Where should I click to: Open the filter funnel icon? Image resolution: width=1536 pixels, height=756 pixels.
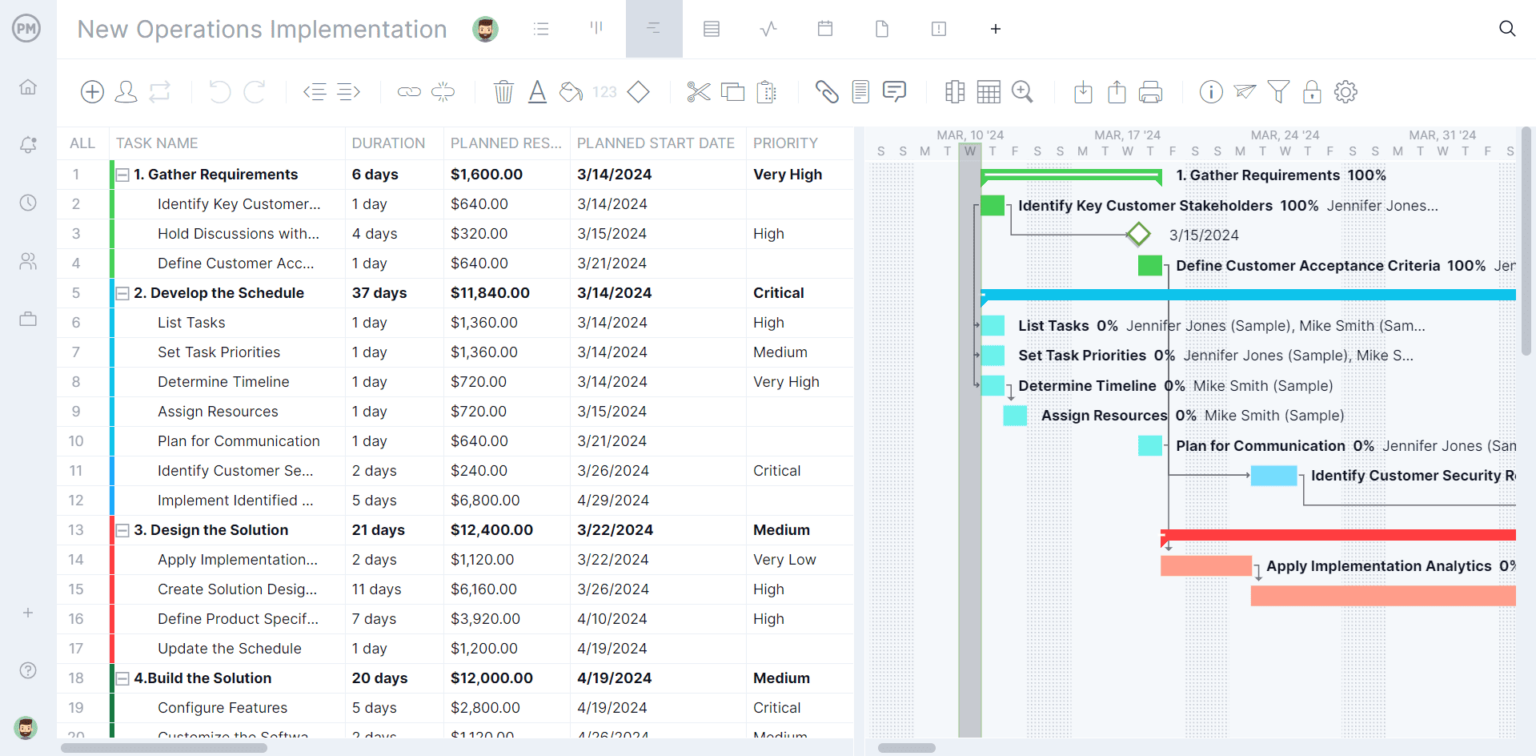(x=1278, y=91)
